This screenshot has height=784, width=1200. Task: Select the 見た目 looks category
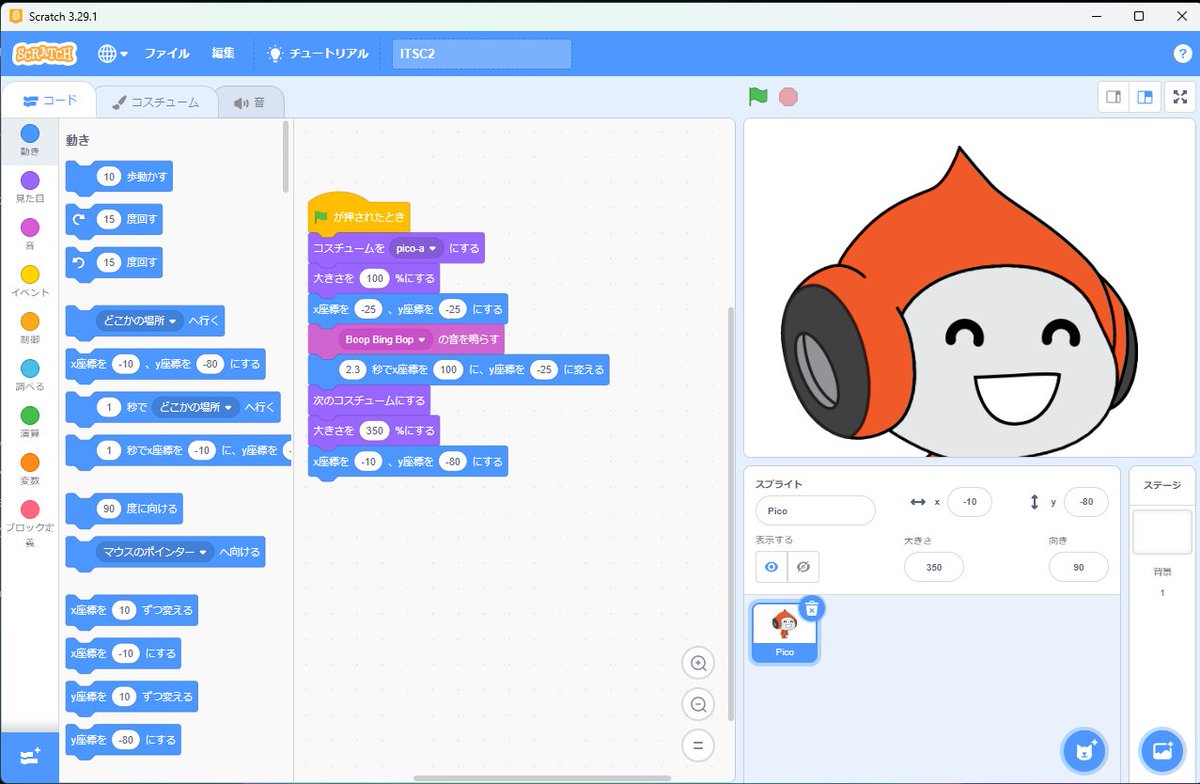pyautogui.click(x=30, y=187)
